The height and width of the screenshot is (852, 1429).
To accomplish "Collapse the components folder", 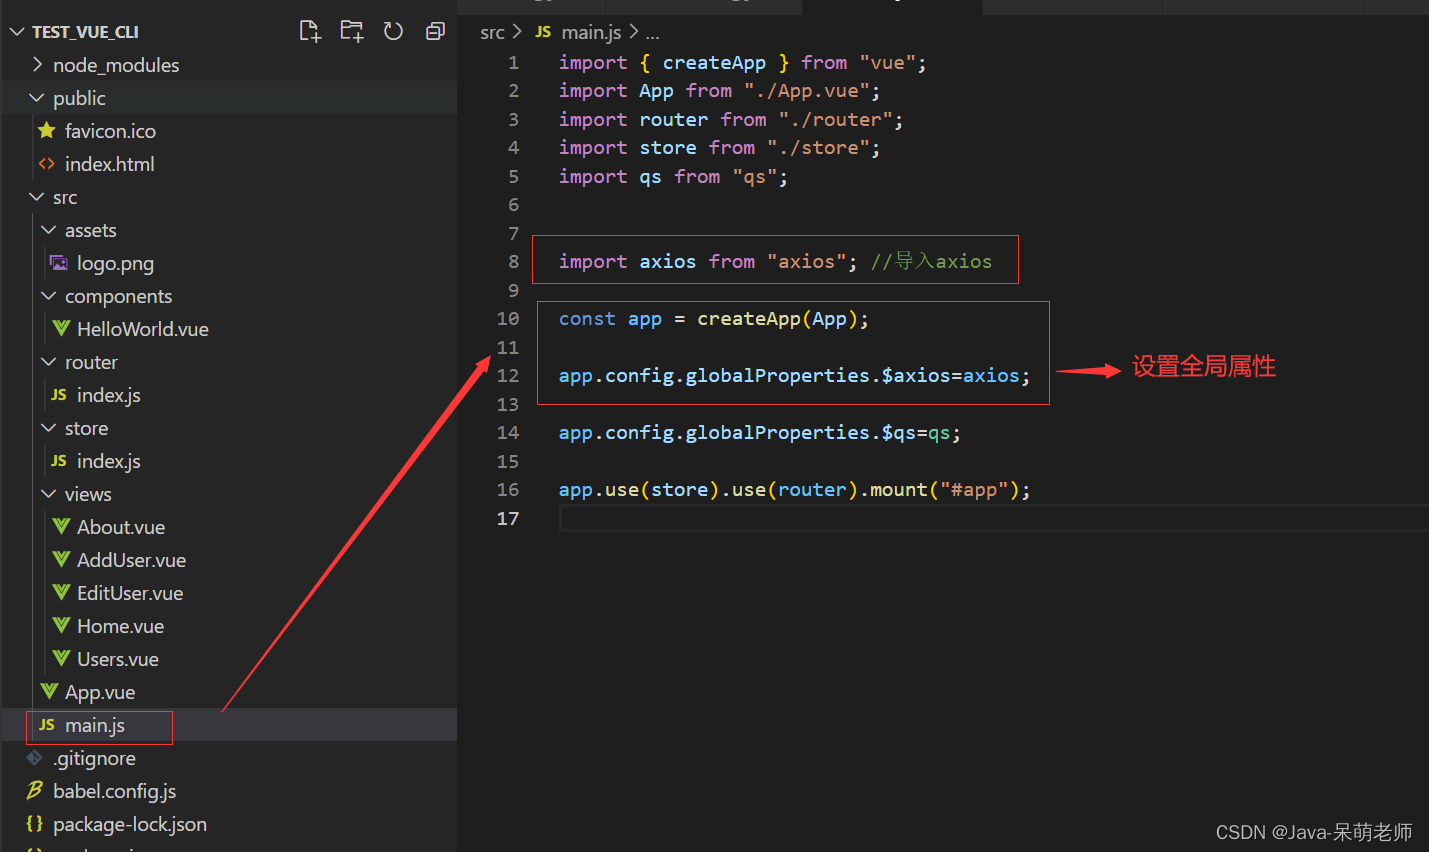I will (49, 296).
